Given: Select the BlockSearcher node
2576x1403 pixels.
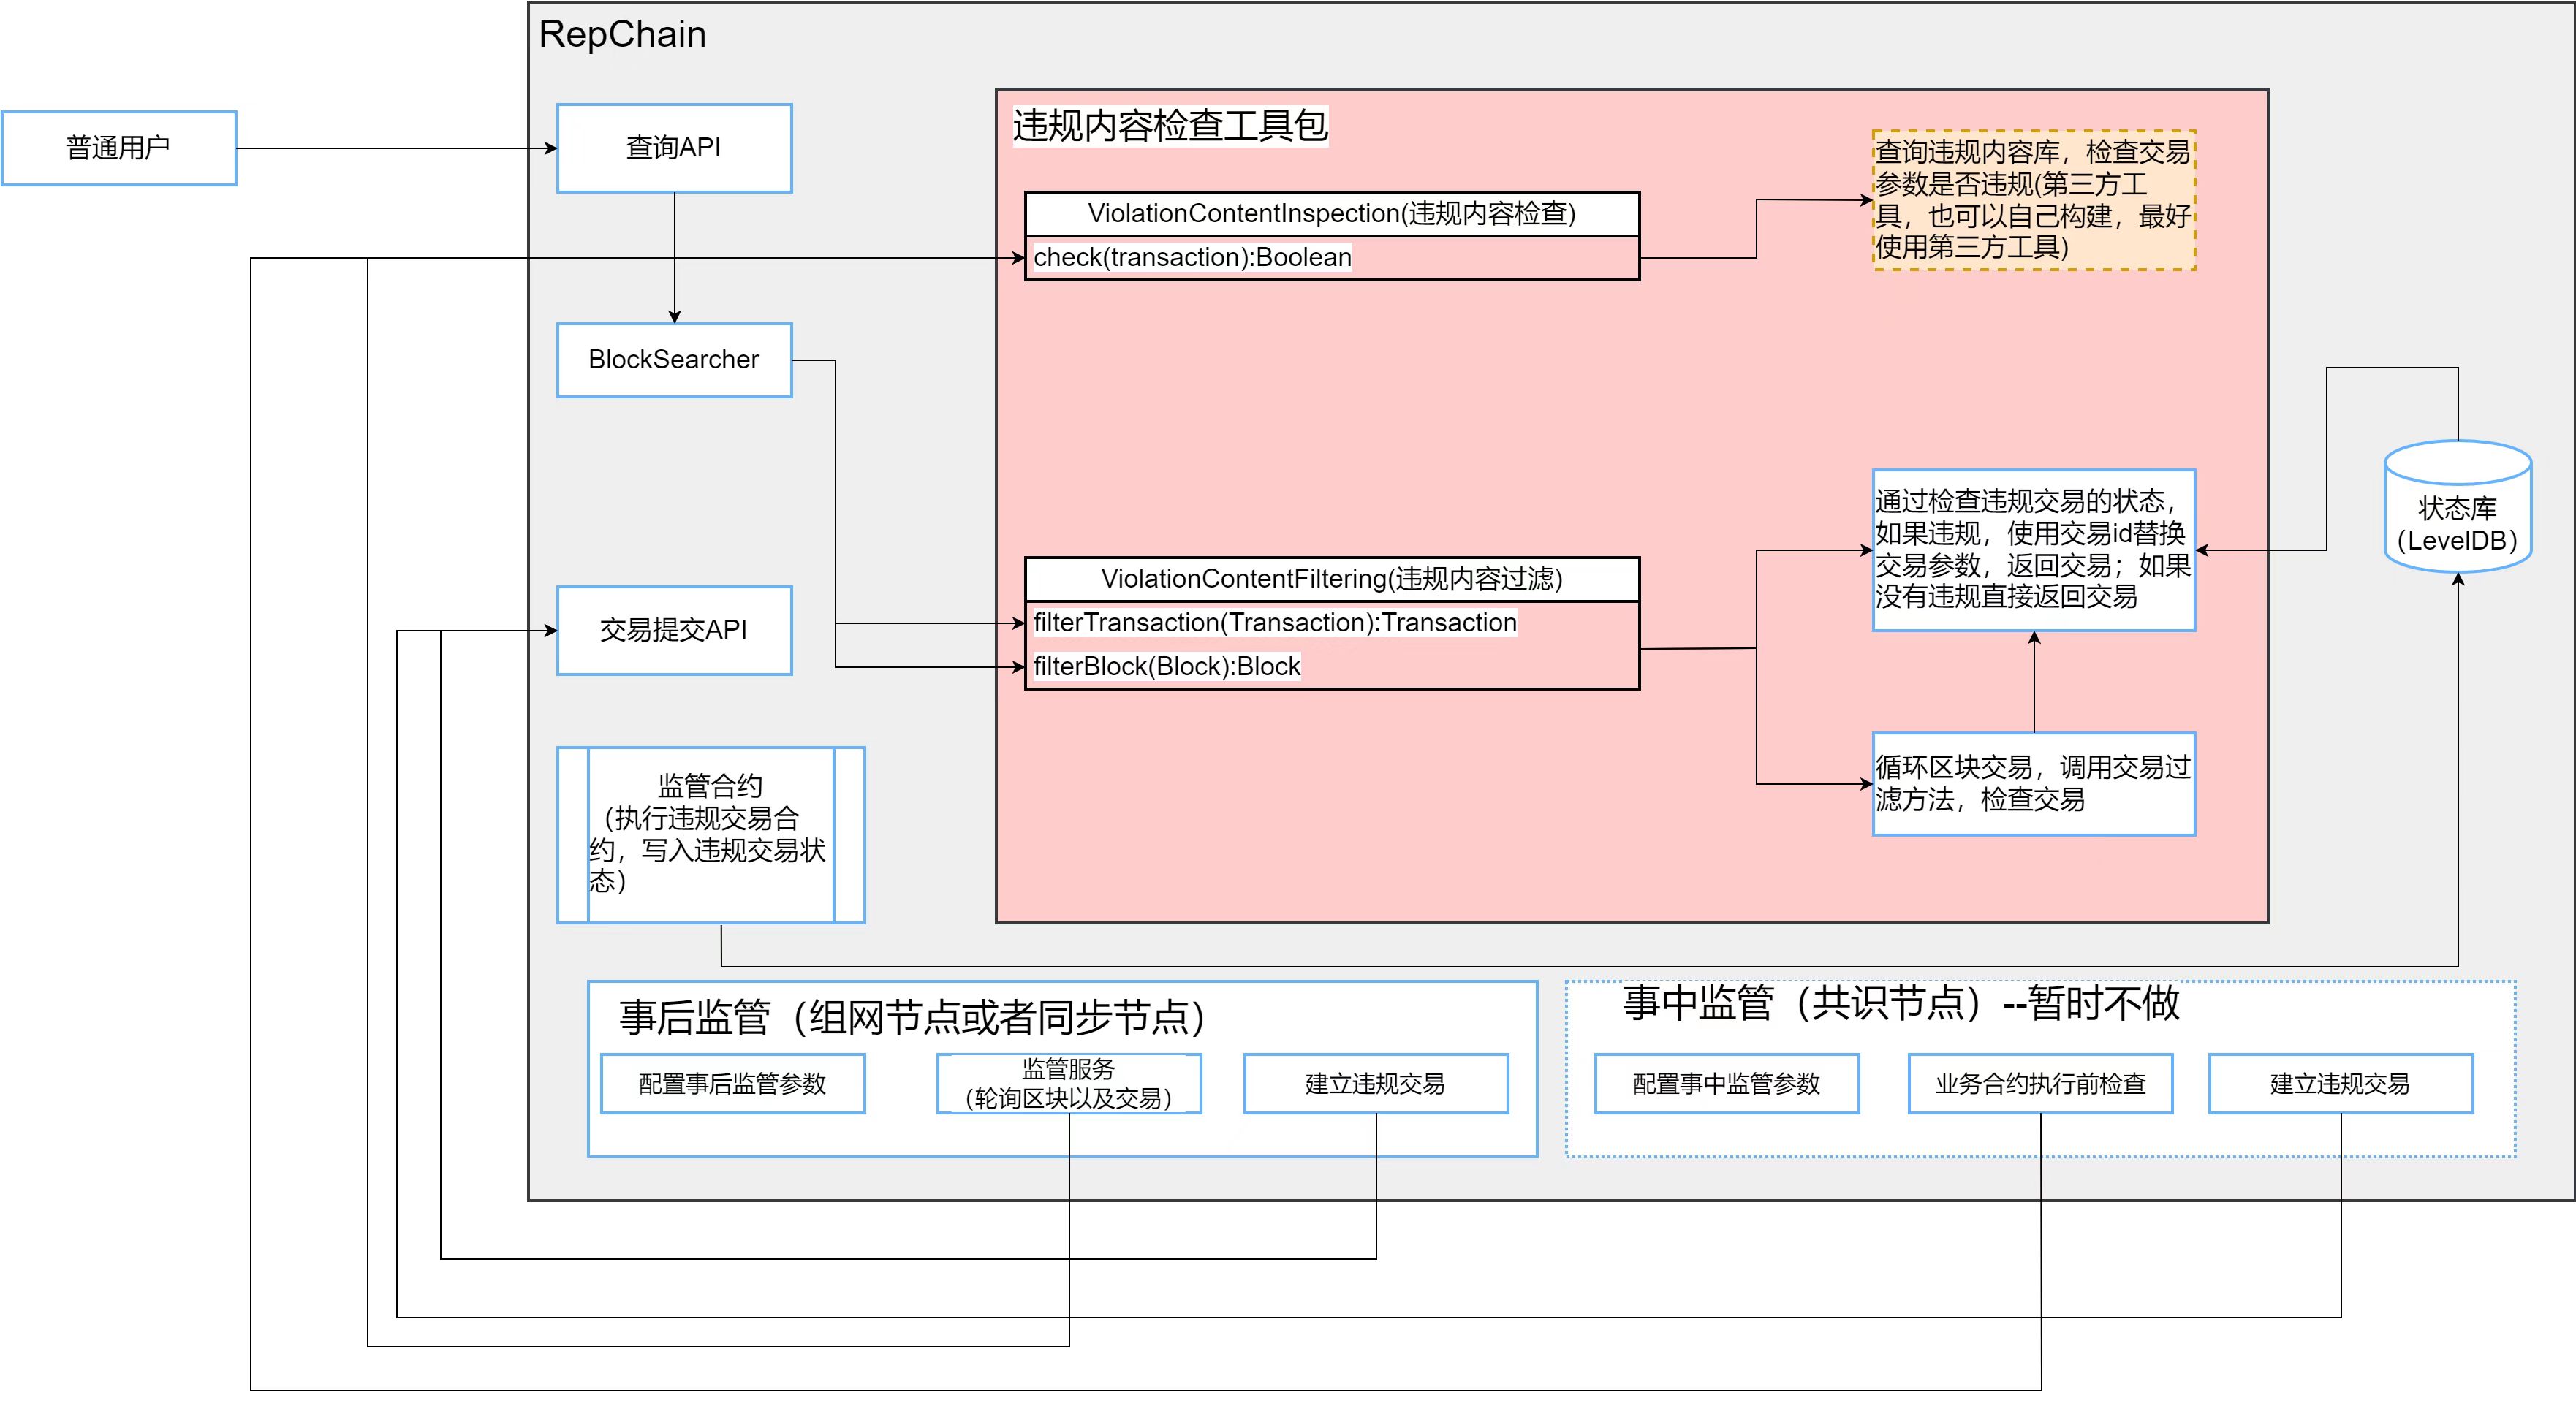Looking at the screenshot, I should pyautogui.click(x=674, y=360).
